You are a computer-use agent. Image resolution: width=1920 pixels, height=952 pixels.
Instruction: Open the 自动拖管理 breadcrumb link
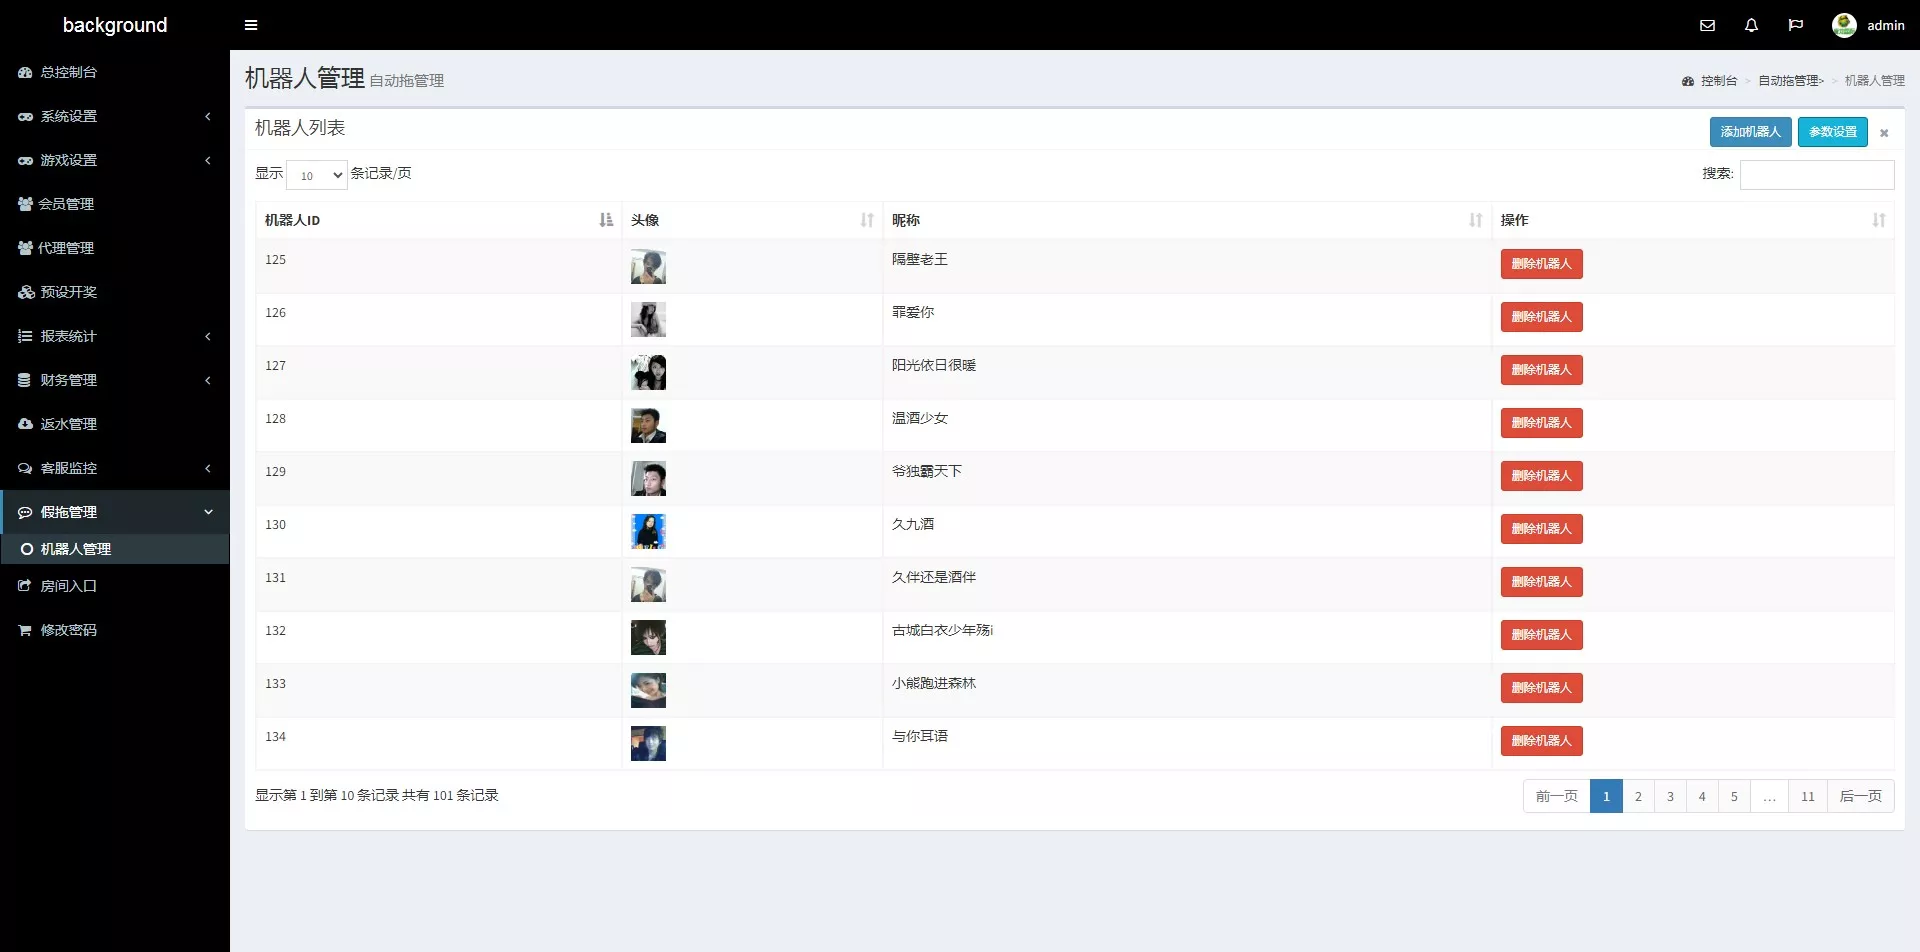point(1791,81)
